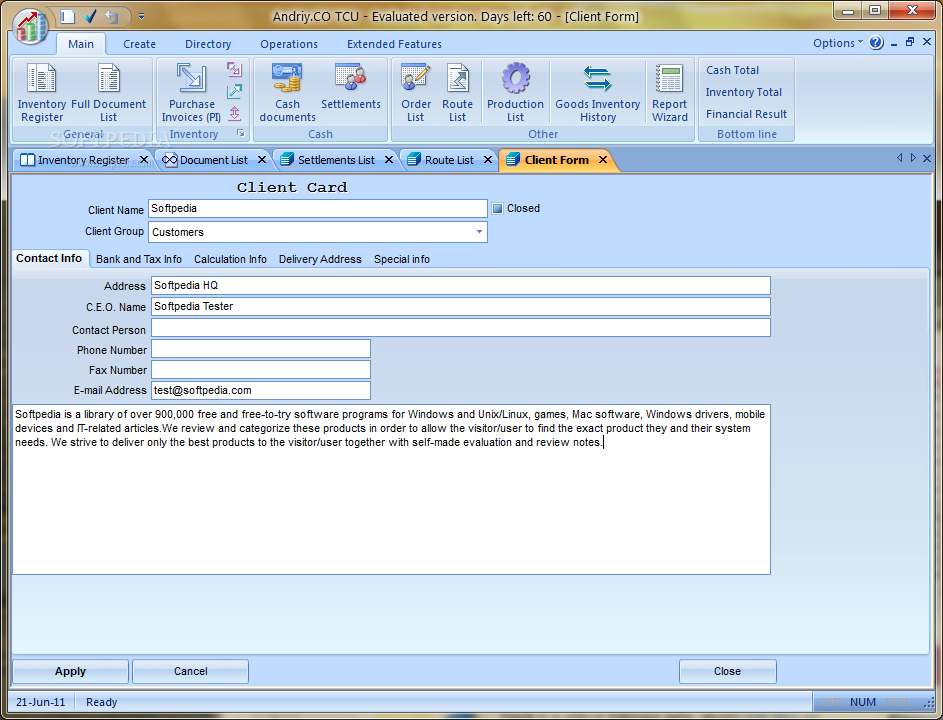Click the TCU application orb button
The width and height of the screenshot is (943, 720).
tap(31, 26)
